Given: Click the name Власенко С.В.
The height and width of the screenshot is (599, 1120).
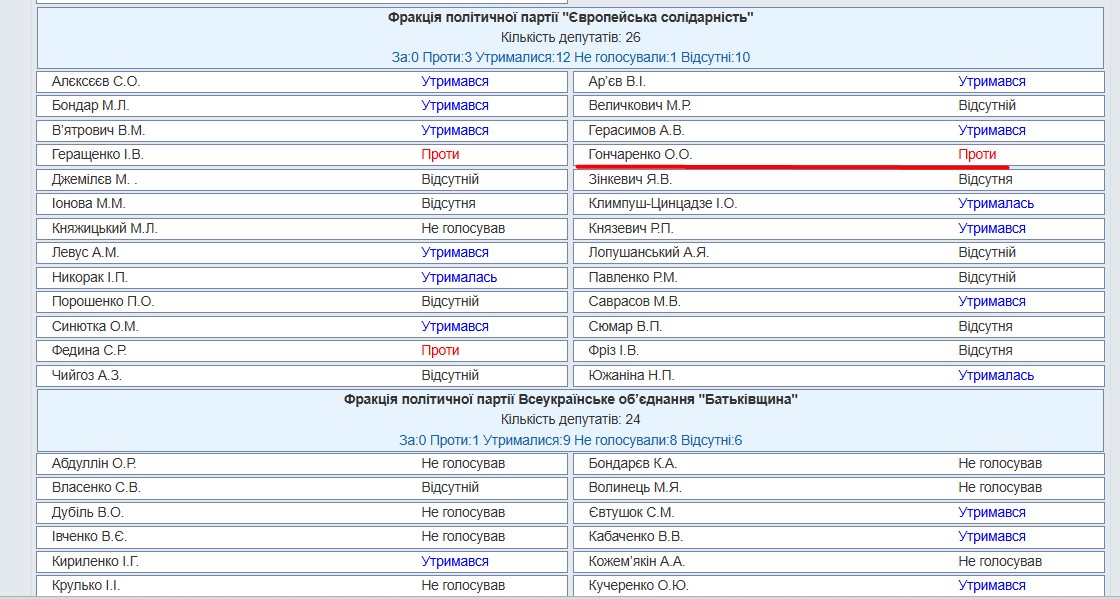Looking at the screenshot, I should 96,488.
